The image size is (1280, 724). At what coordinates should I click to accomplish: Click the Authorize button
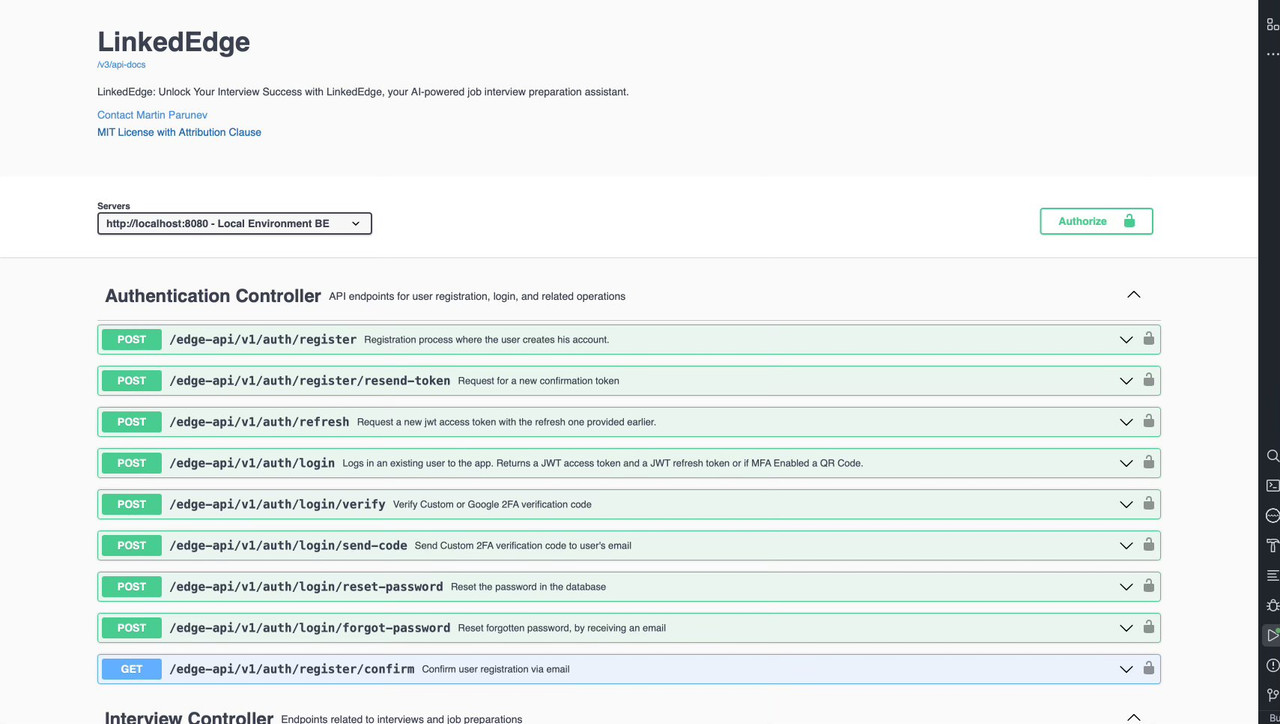tap(1096, 221)
